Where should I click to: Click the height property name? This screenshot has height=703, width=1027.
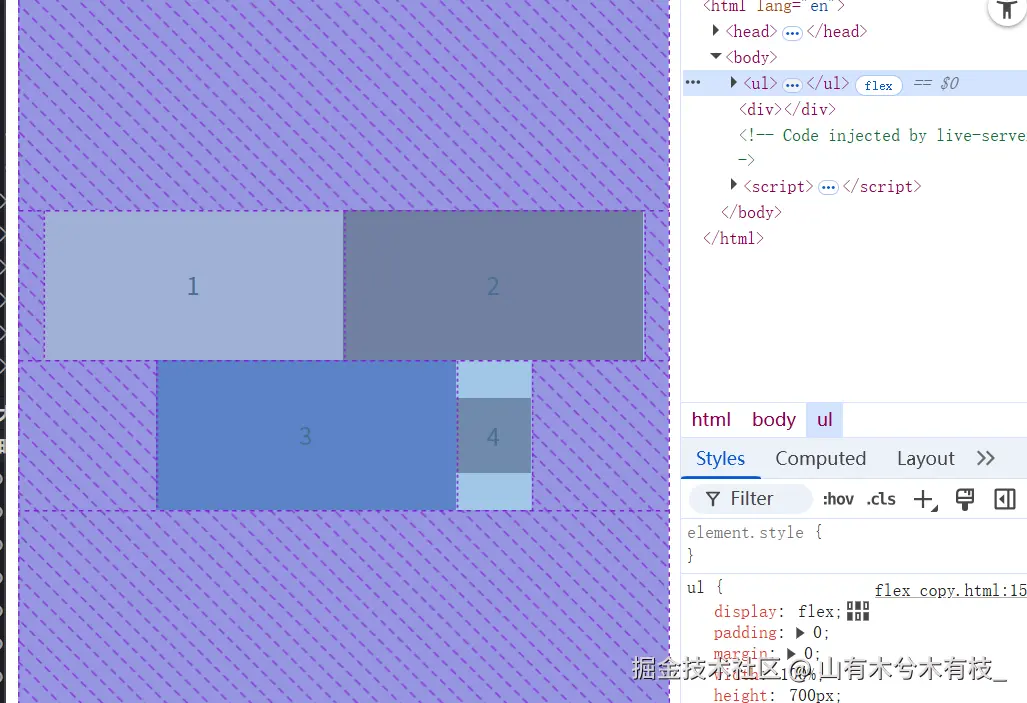[740, 694]
